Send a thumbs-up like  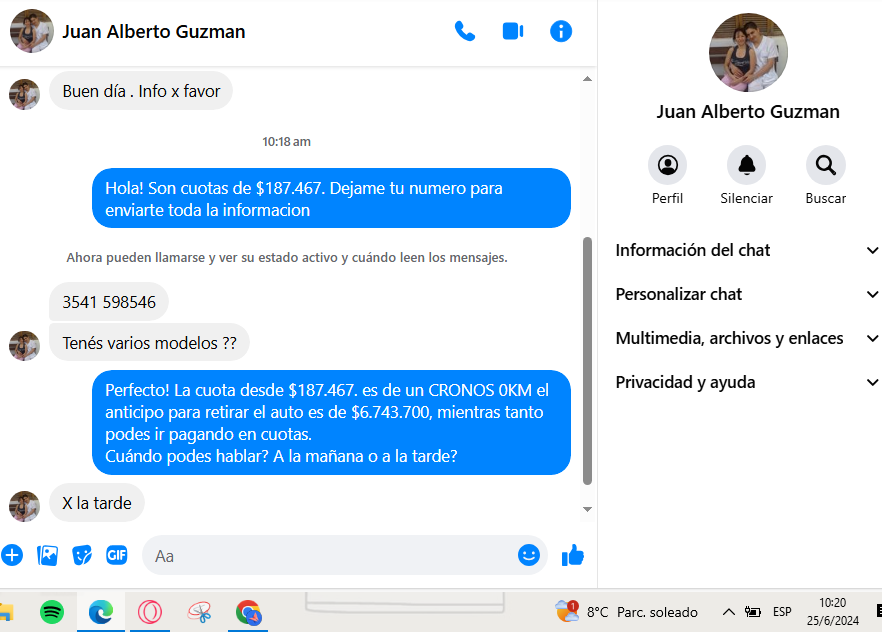point(573,556)
